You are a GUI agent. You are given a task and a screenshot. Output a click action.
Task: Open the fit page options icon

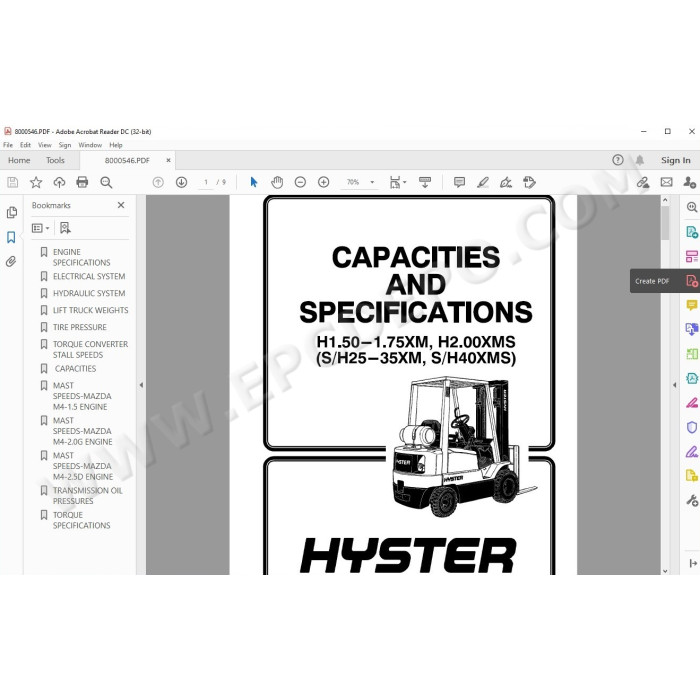397,182
